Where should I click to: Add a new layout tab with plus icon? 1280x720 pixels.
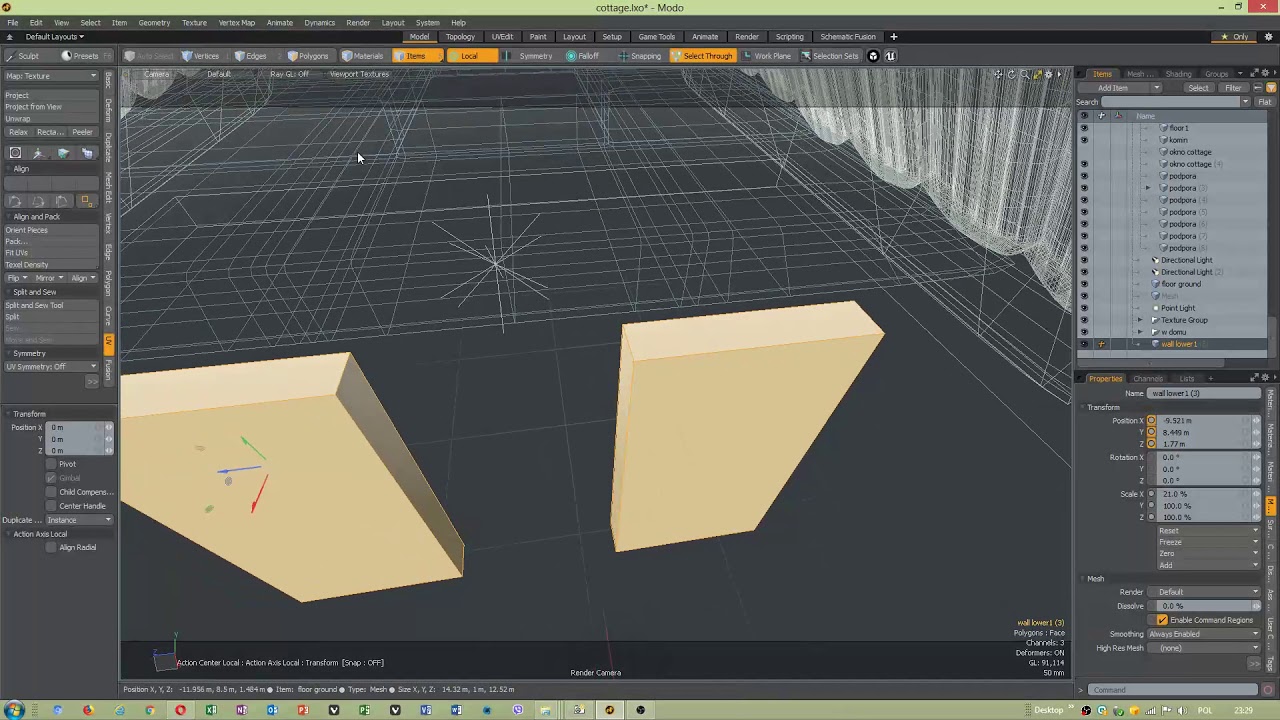[x=894, y=37]
